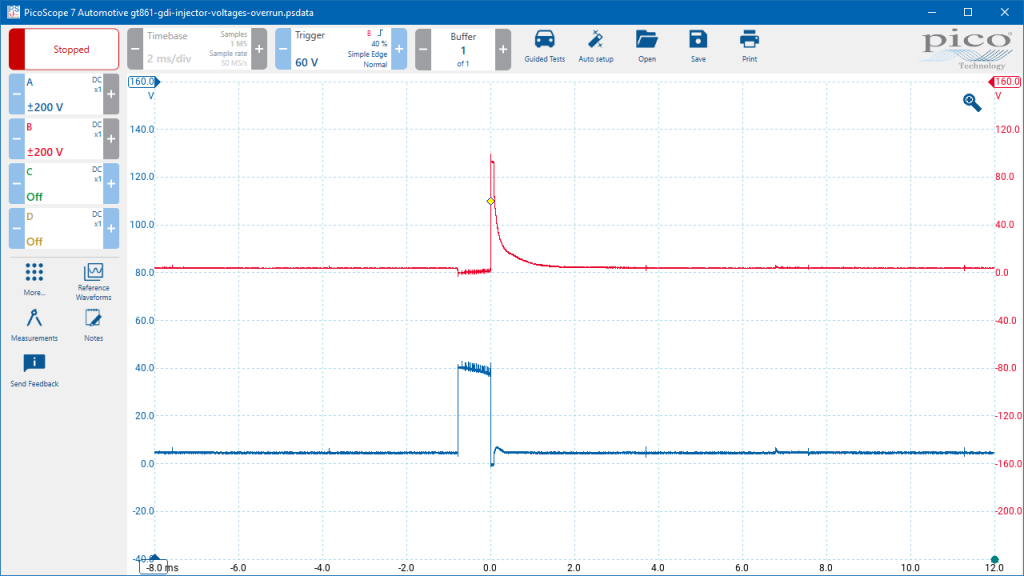Select the yellow trigger marker diamond
The width and height of the screenshot is (1024, 576).
[x=490, y=201]
